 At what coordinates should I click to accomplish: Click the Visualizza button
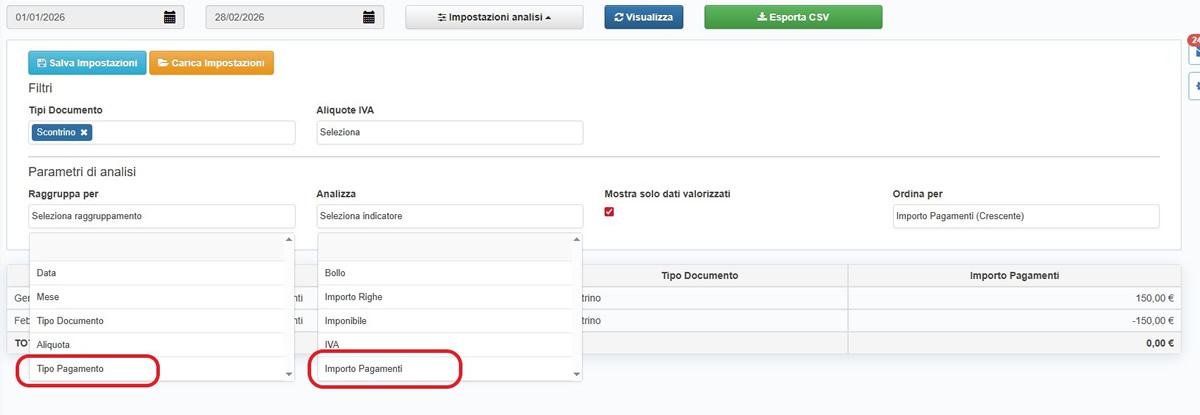coord(643,17)
